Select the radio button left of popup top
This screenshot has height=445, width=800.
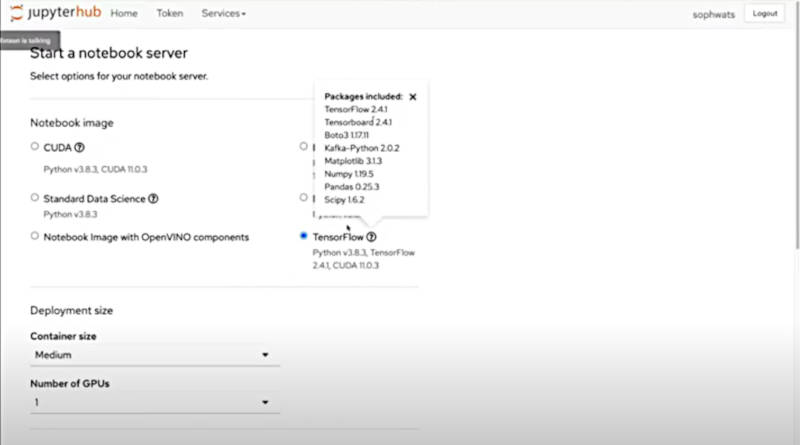tap(304, 146)
